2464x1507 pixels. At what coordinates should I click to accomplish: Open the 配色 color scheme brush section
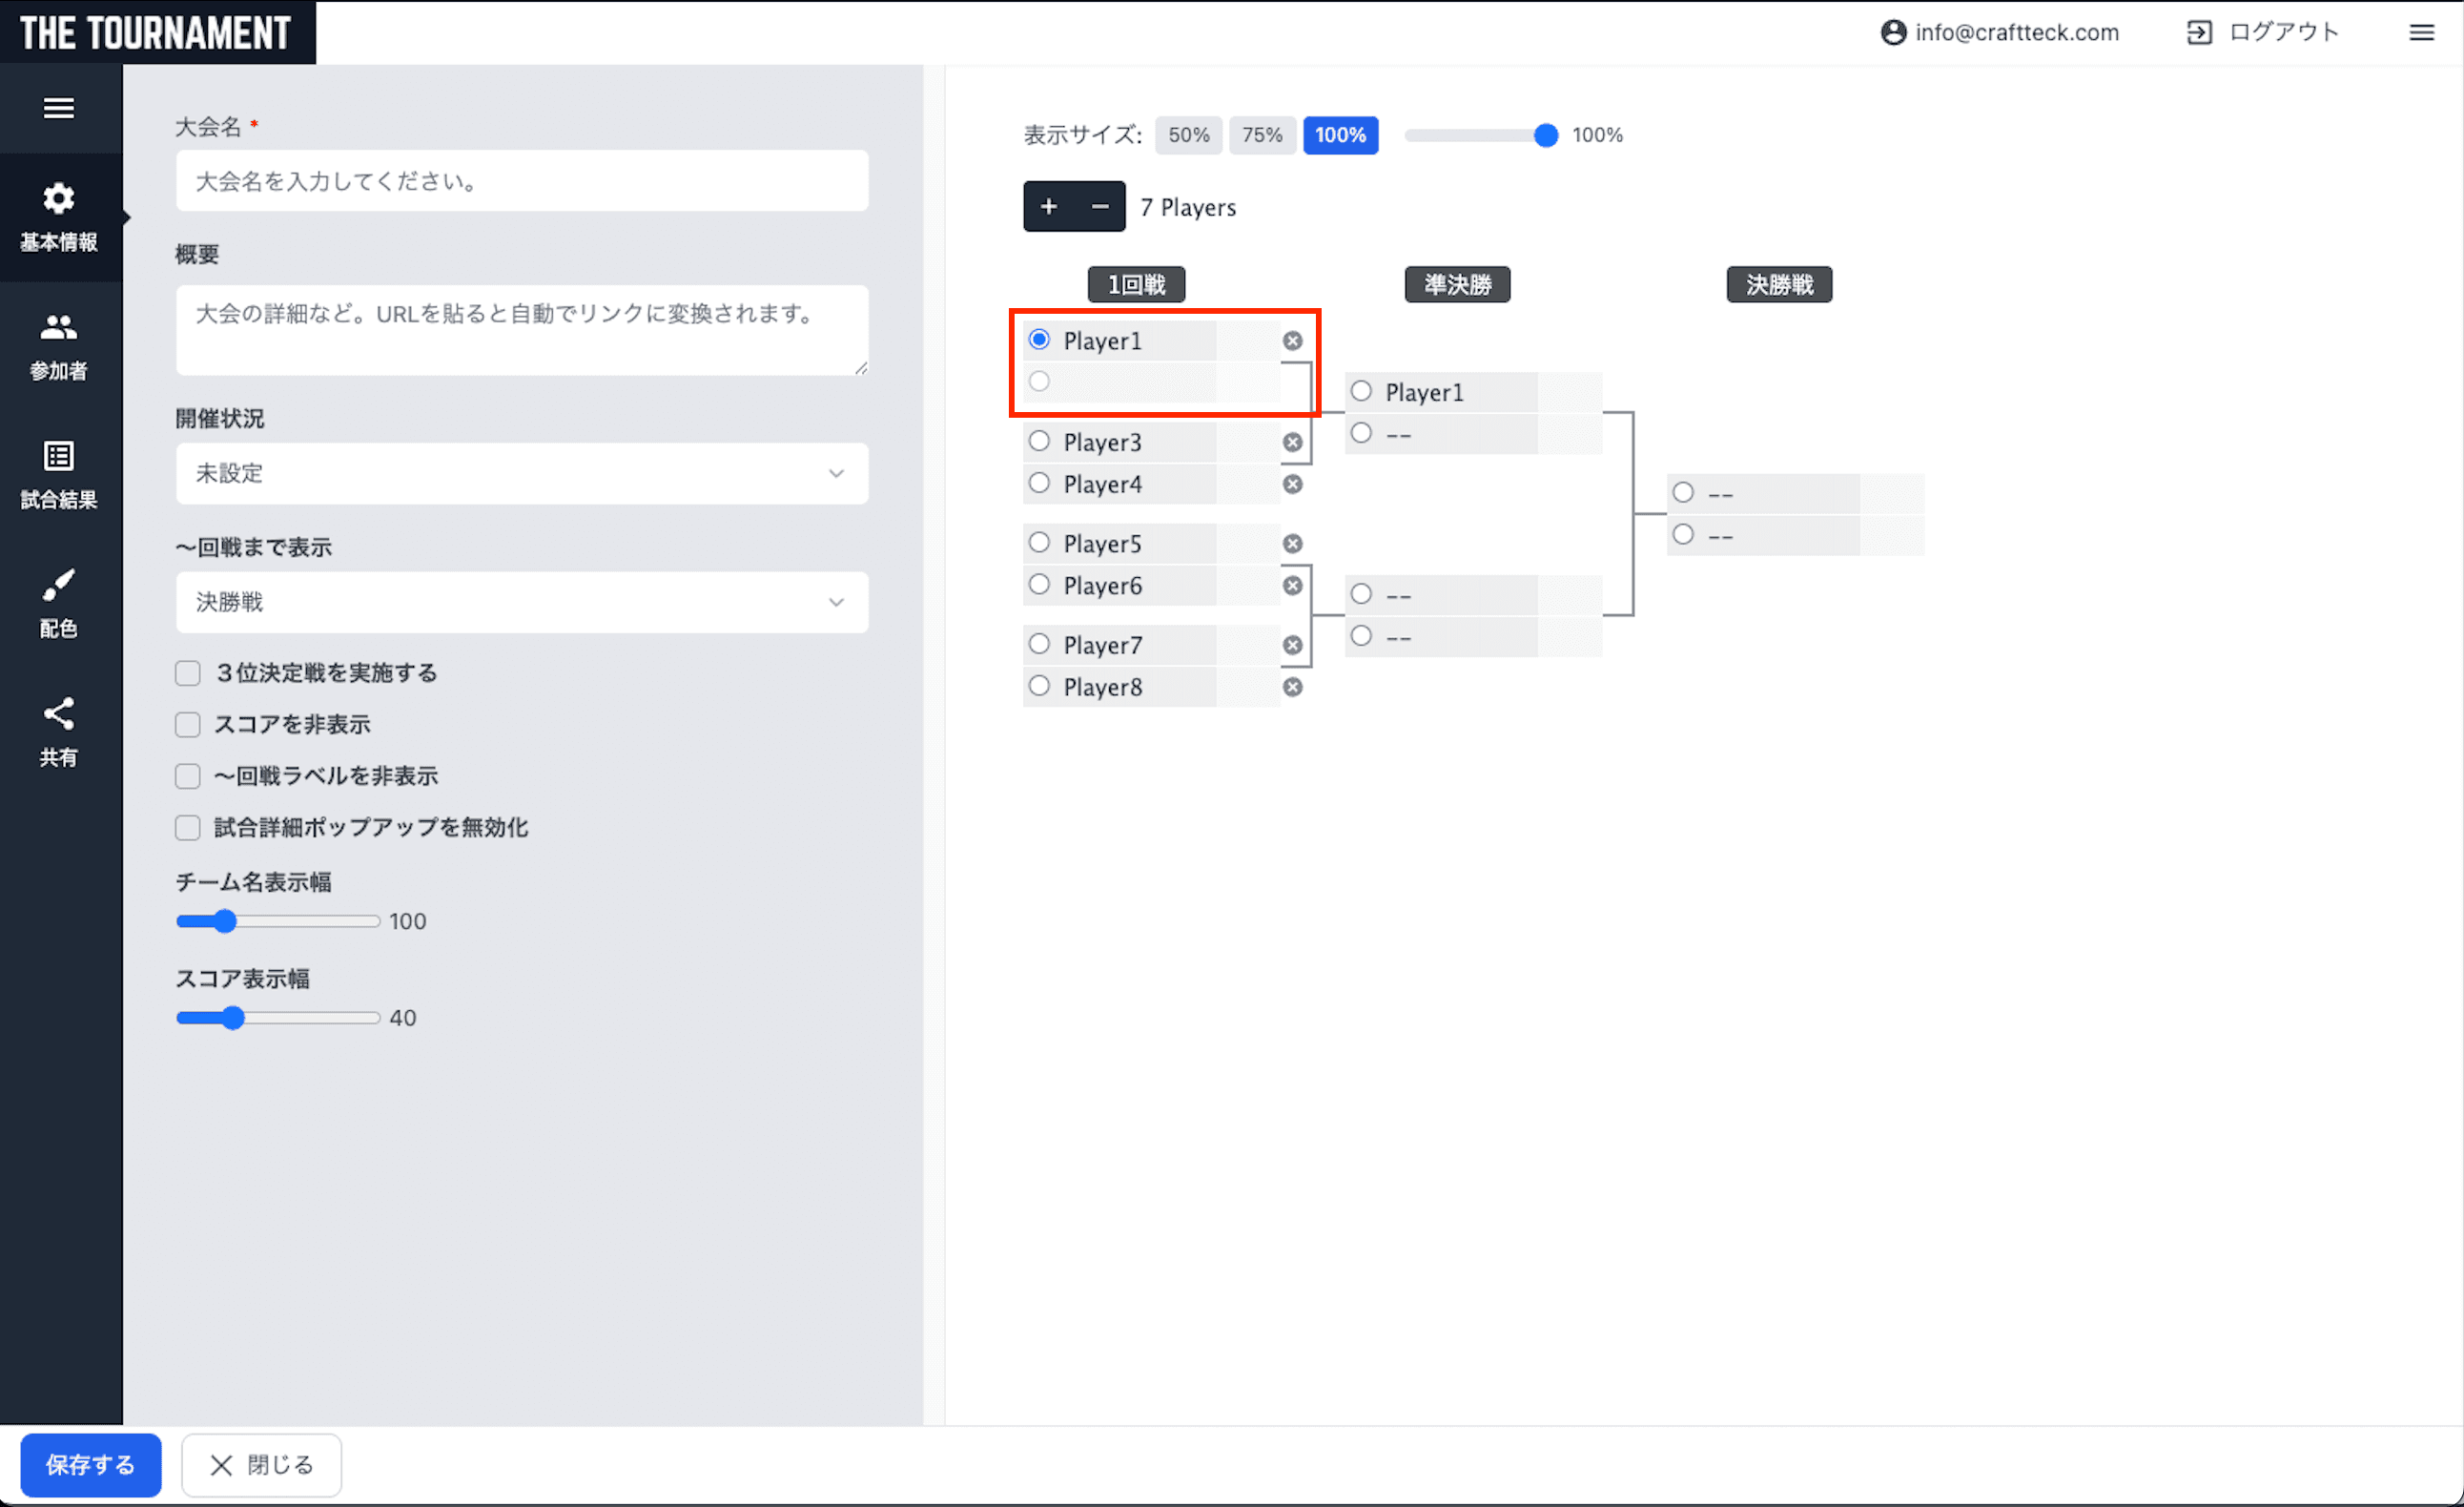coord(59,603)
